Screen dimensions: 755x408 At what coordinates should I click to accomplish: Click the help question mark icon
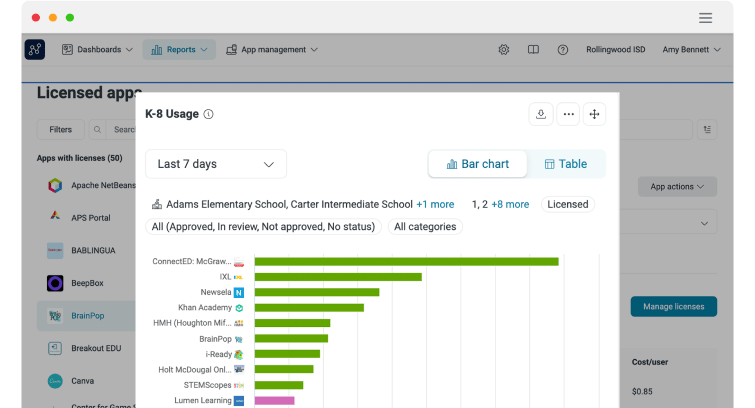(x=562, y=50)
